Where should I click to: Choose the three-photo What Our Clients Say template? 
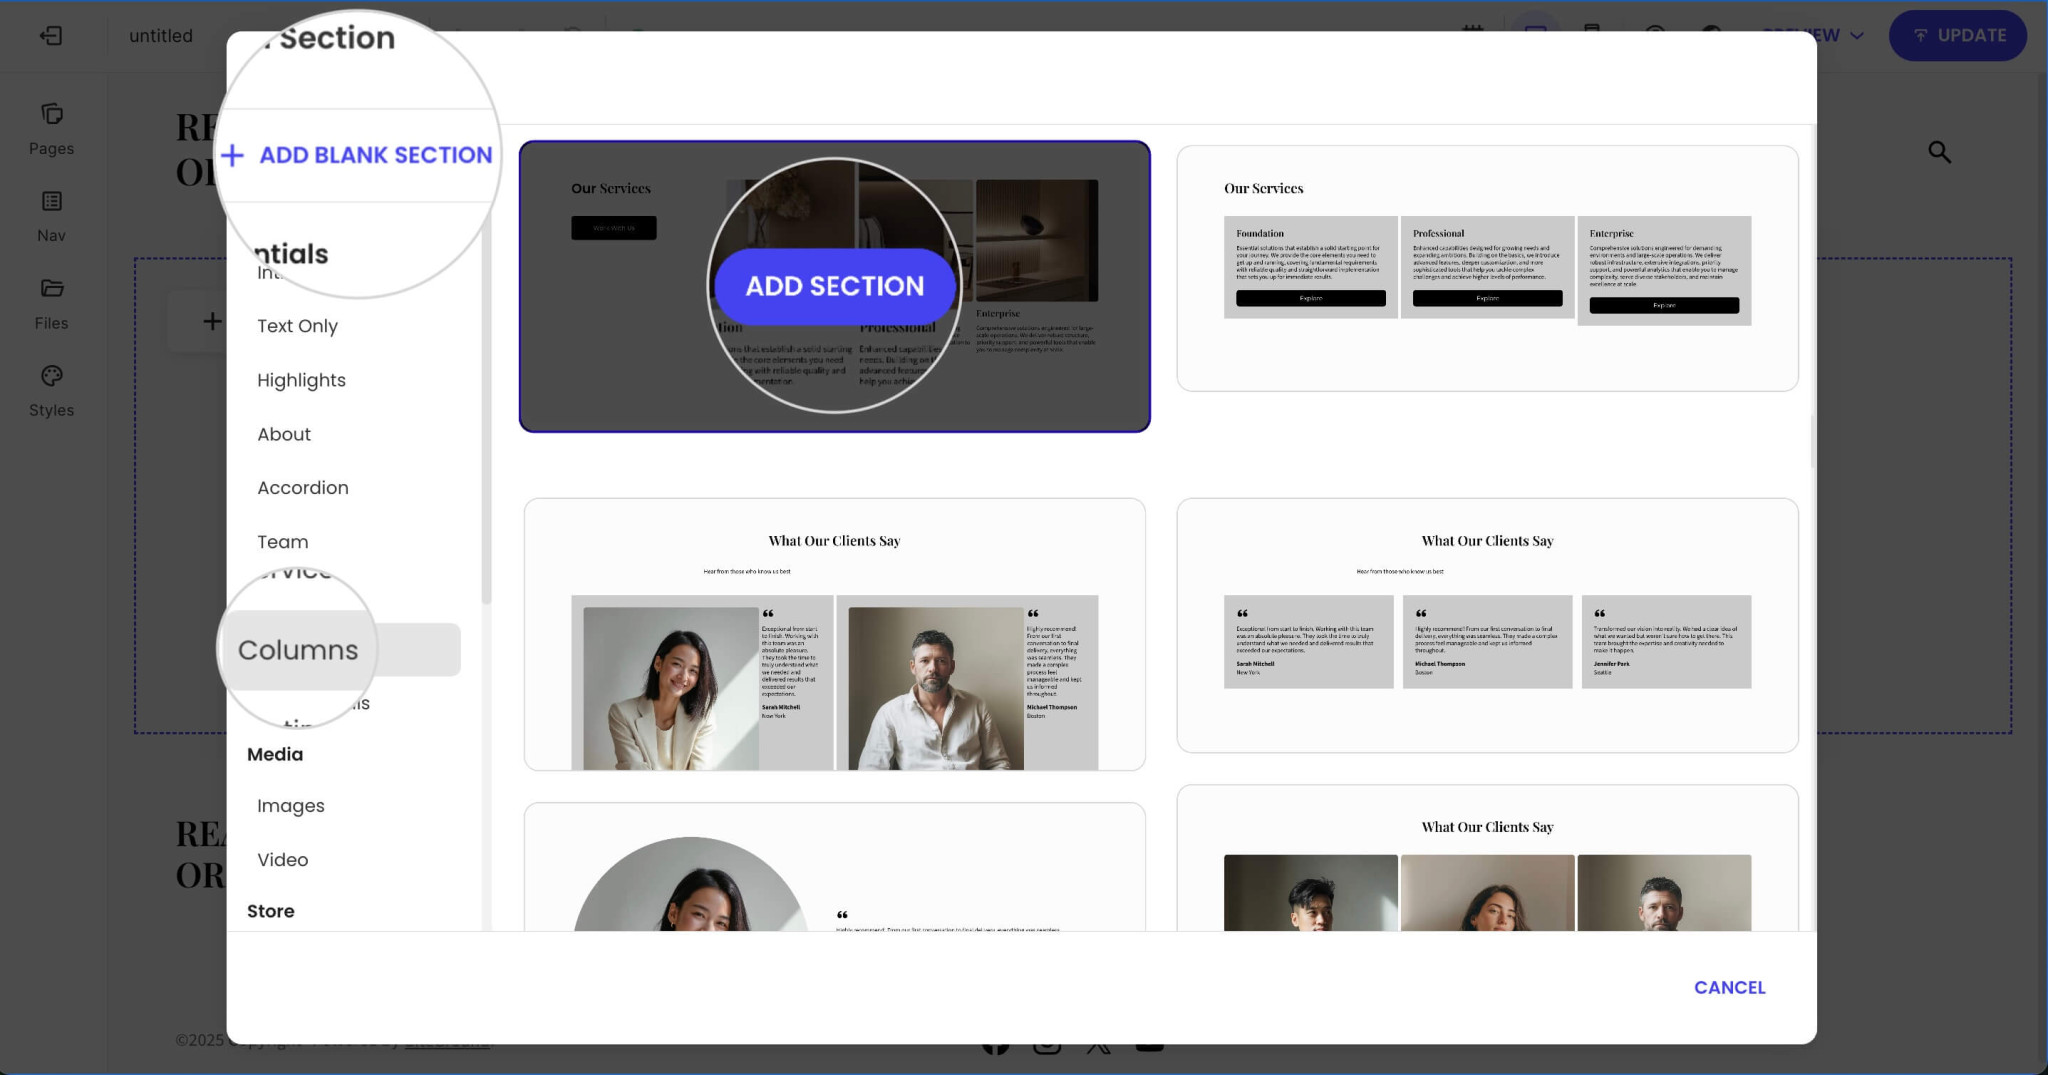click(x=1487, y=858)
